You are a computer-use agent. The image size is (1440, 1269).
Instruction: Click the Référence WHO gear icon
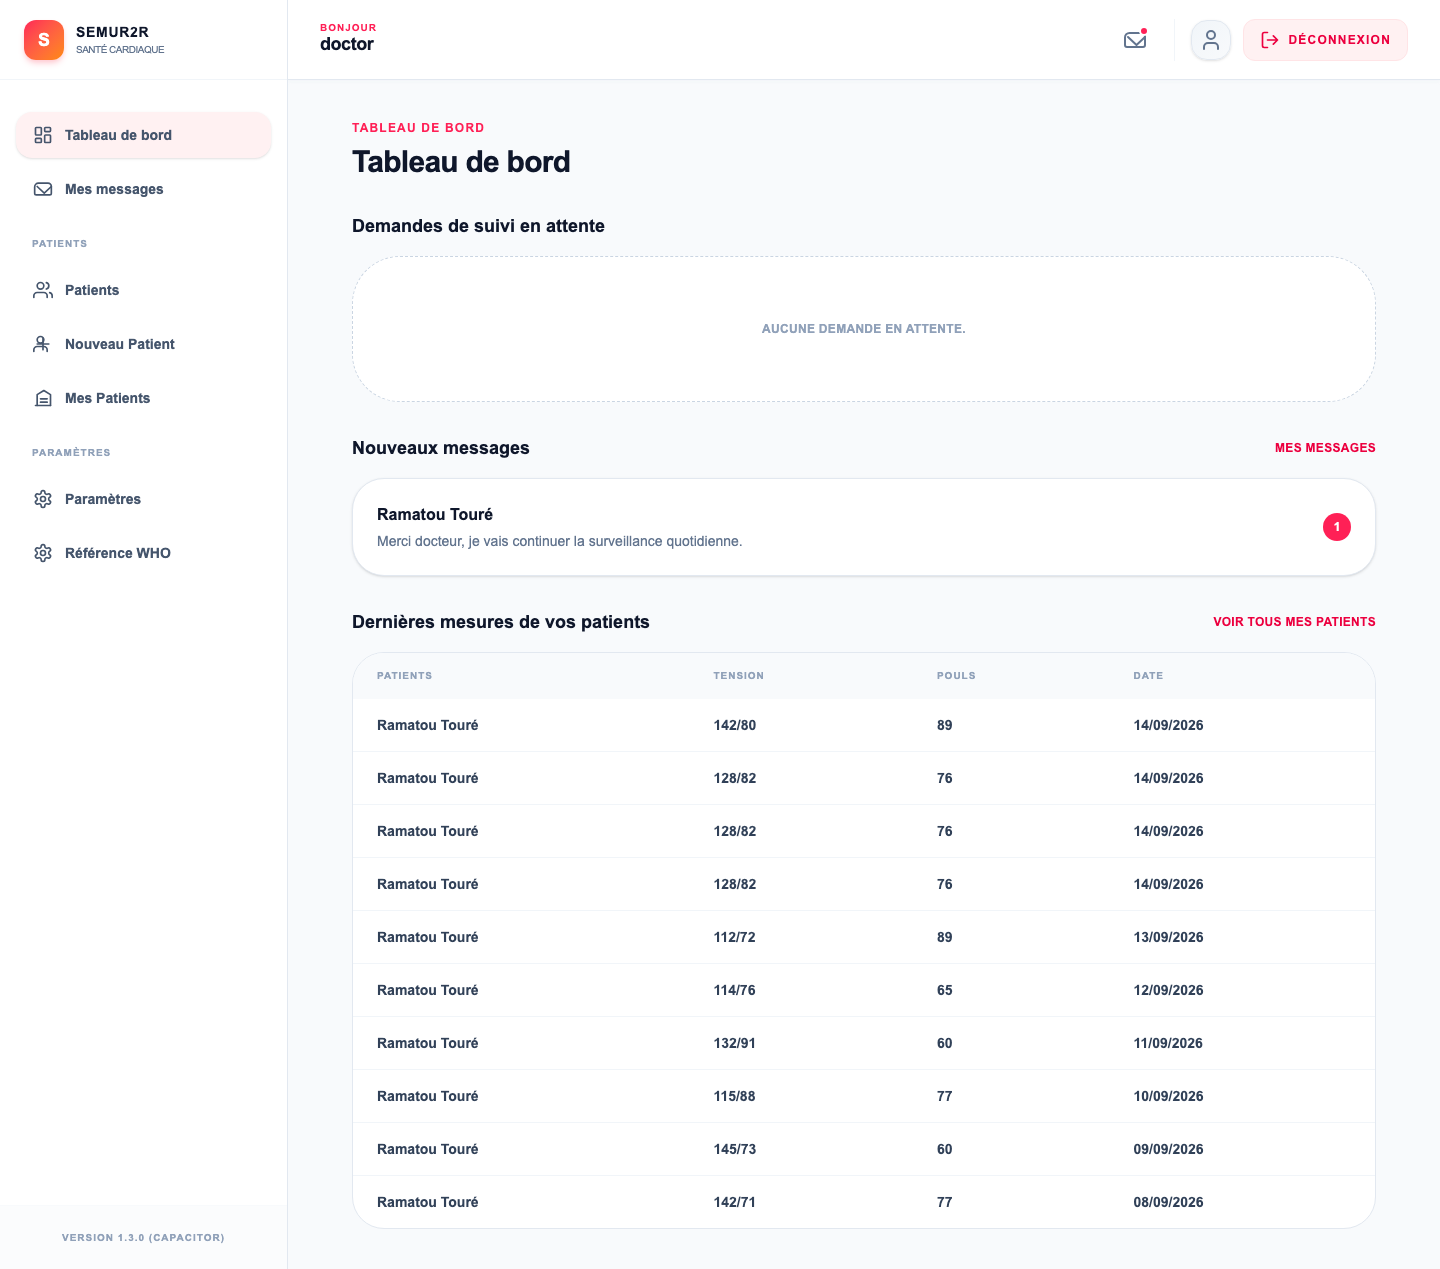point(43,553)
